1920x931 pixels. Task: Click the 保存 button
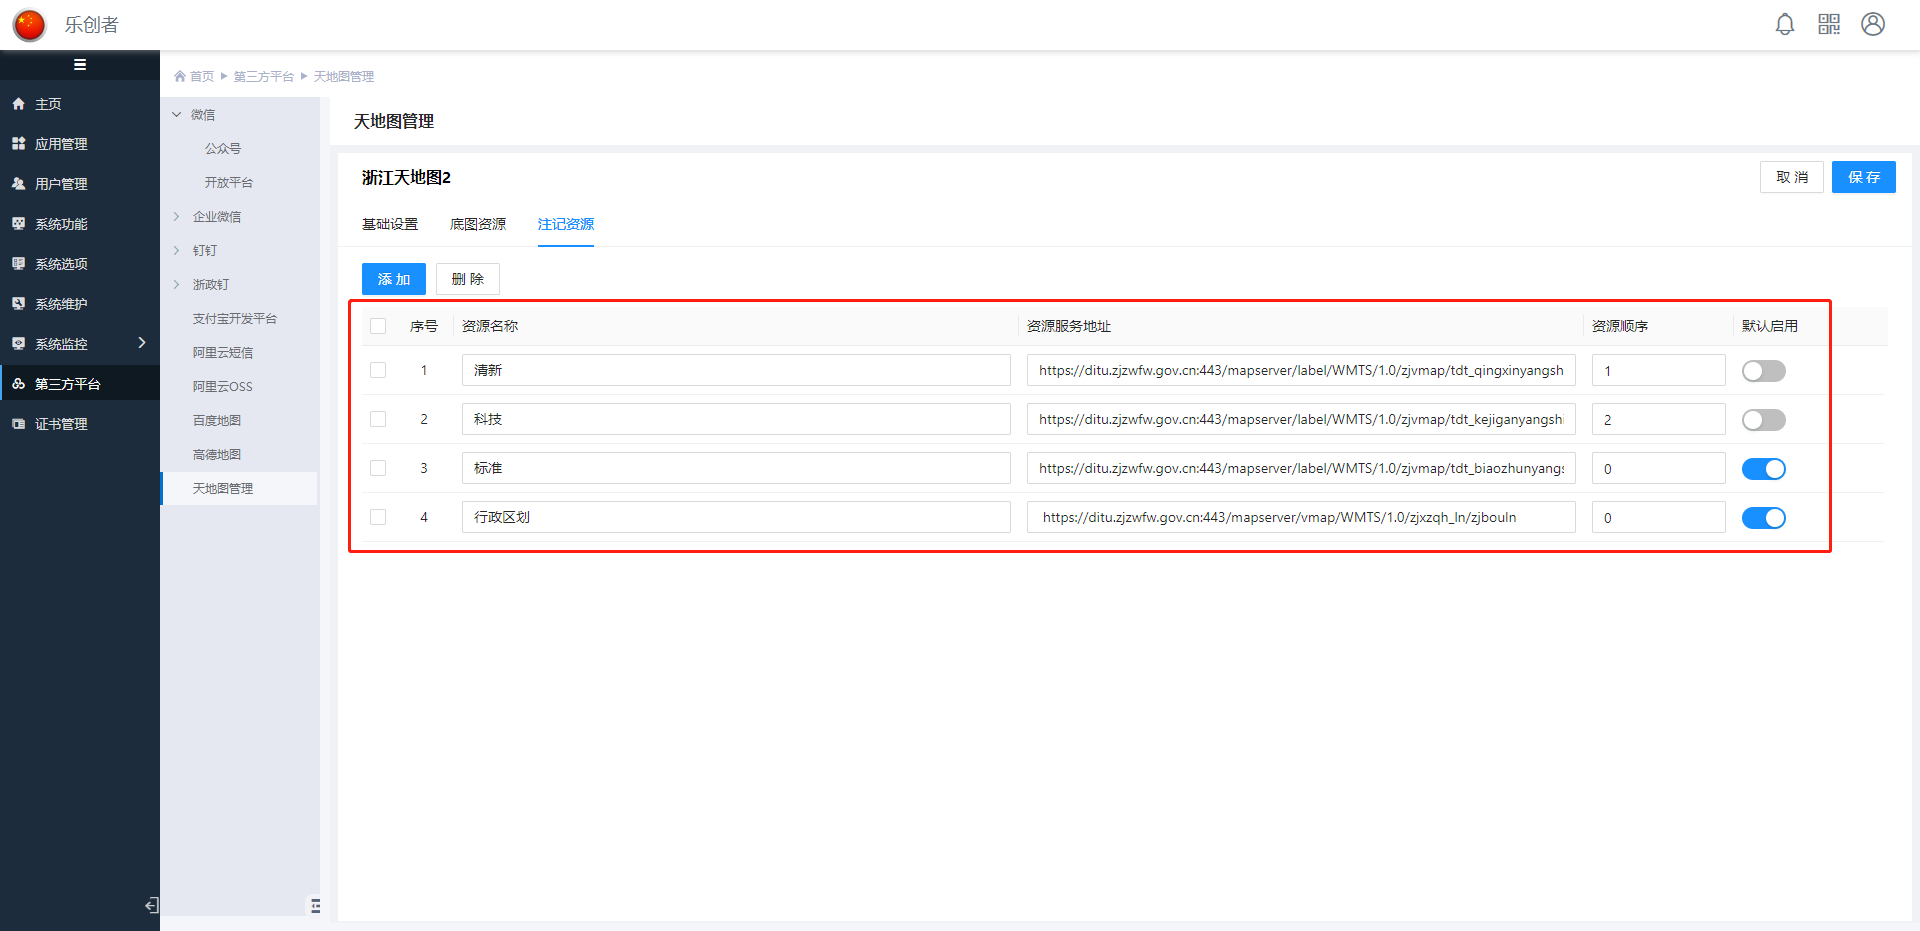tap(1863, 177)
